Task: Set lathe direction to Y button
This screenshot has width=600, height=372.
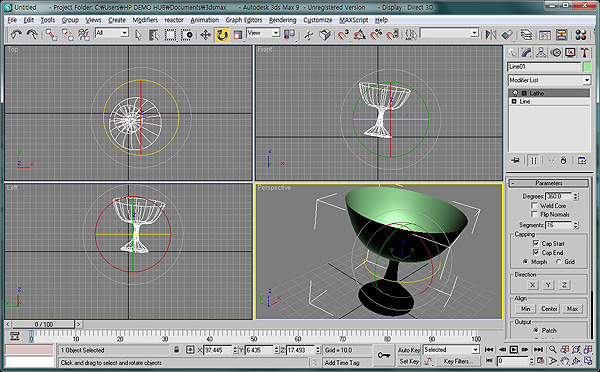Action: pos(548,285)
